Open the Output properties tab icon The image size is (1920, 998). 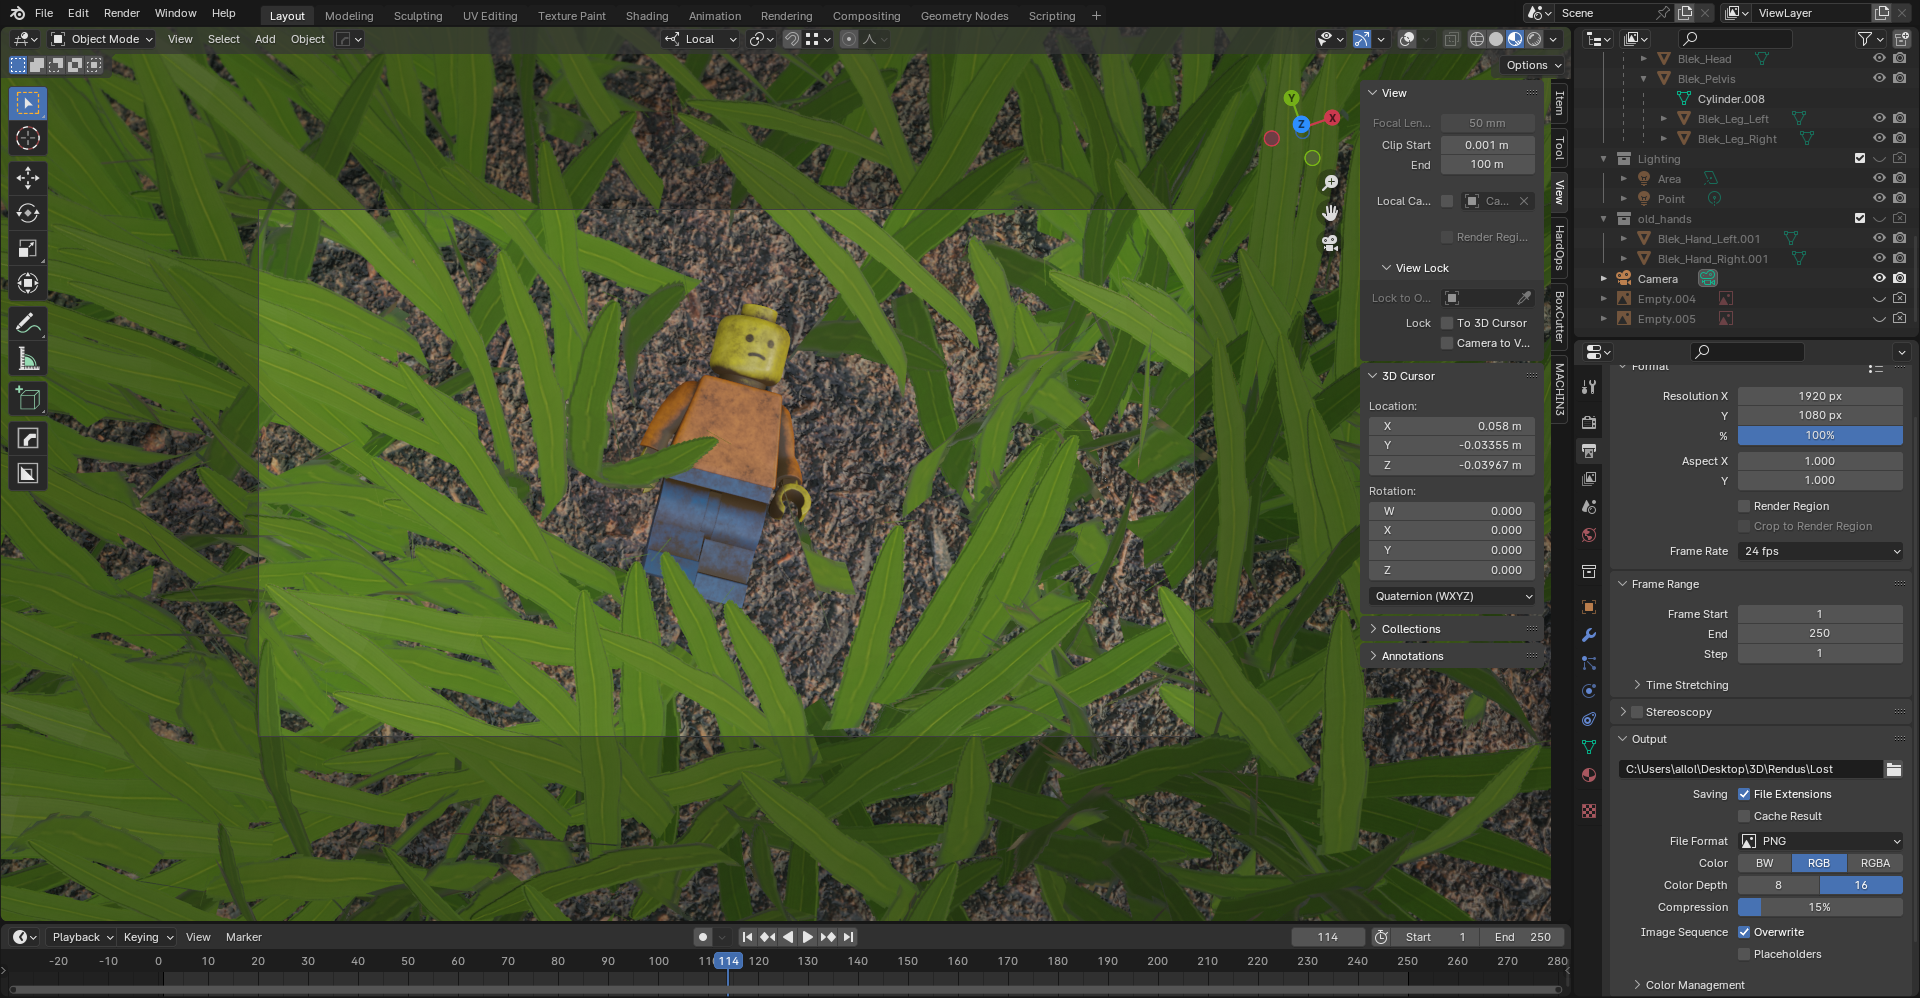coord(1589,451)
